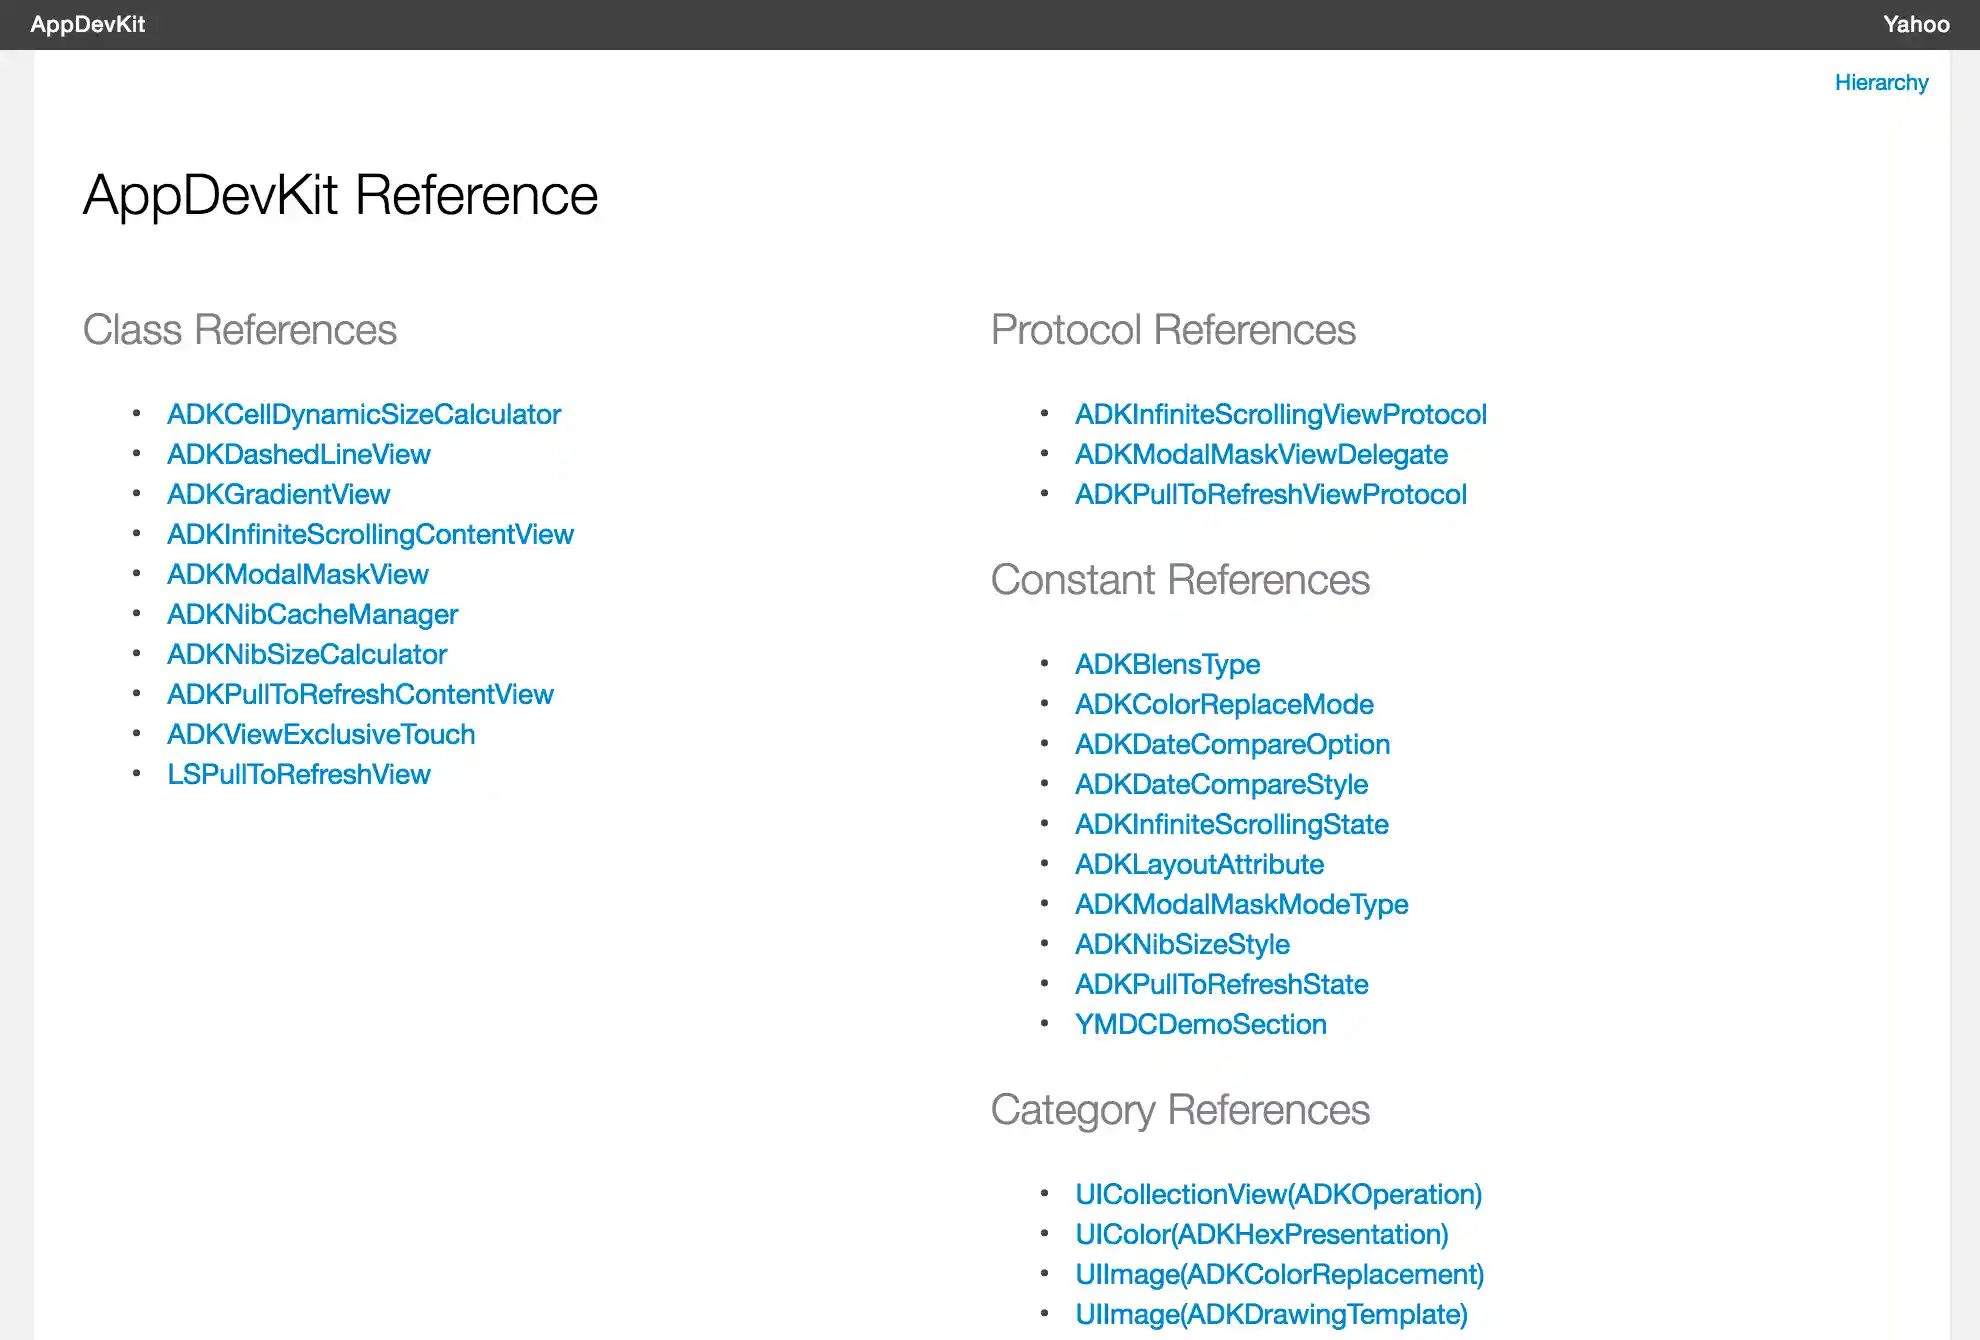
Task: Open ADKInfiniteScrollingViewProtocol protocol reference
Action: coord(1280,414)
